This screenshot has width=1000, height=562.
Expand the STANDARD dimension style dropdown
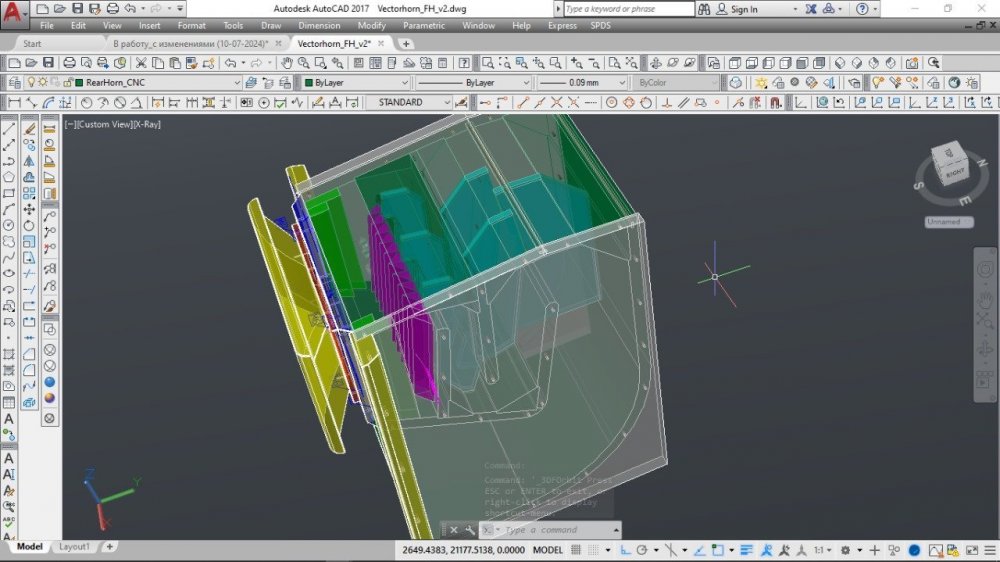tap(445, 102)
